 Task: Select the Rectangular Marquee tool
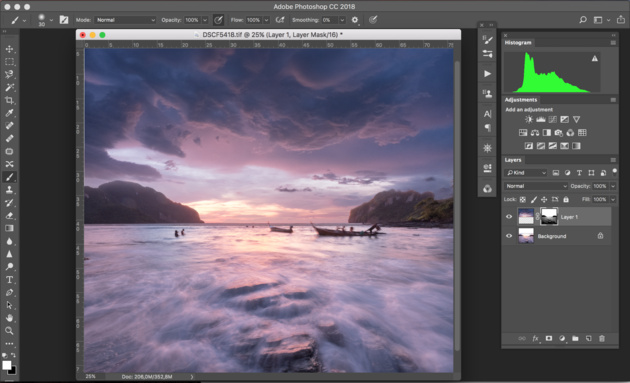tap(9, 62)
